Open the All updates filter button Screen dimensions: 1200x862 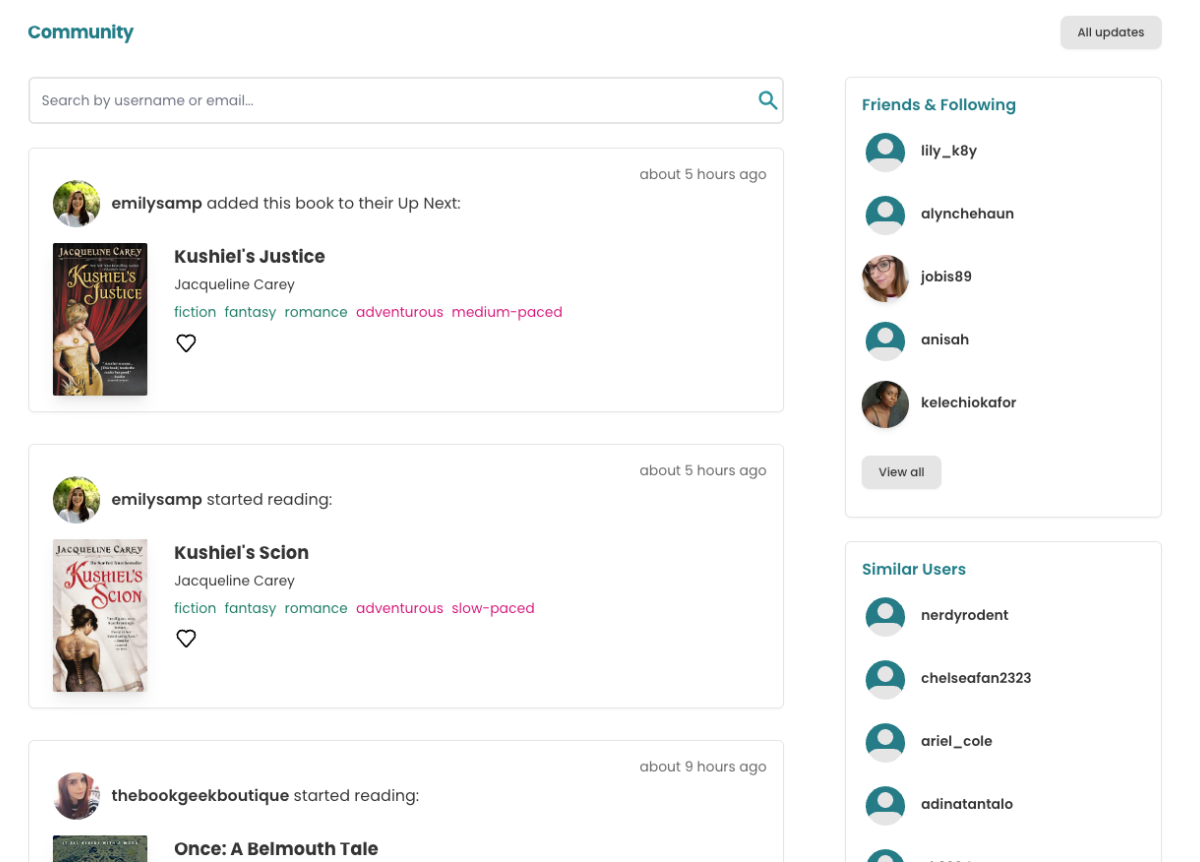1111,32
